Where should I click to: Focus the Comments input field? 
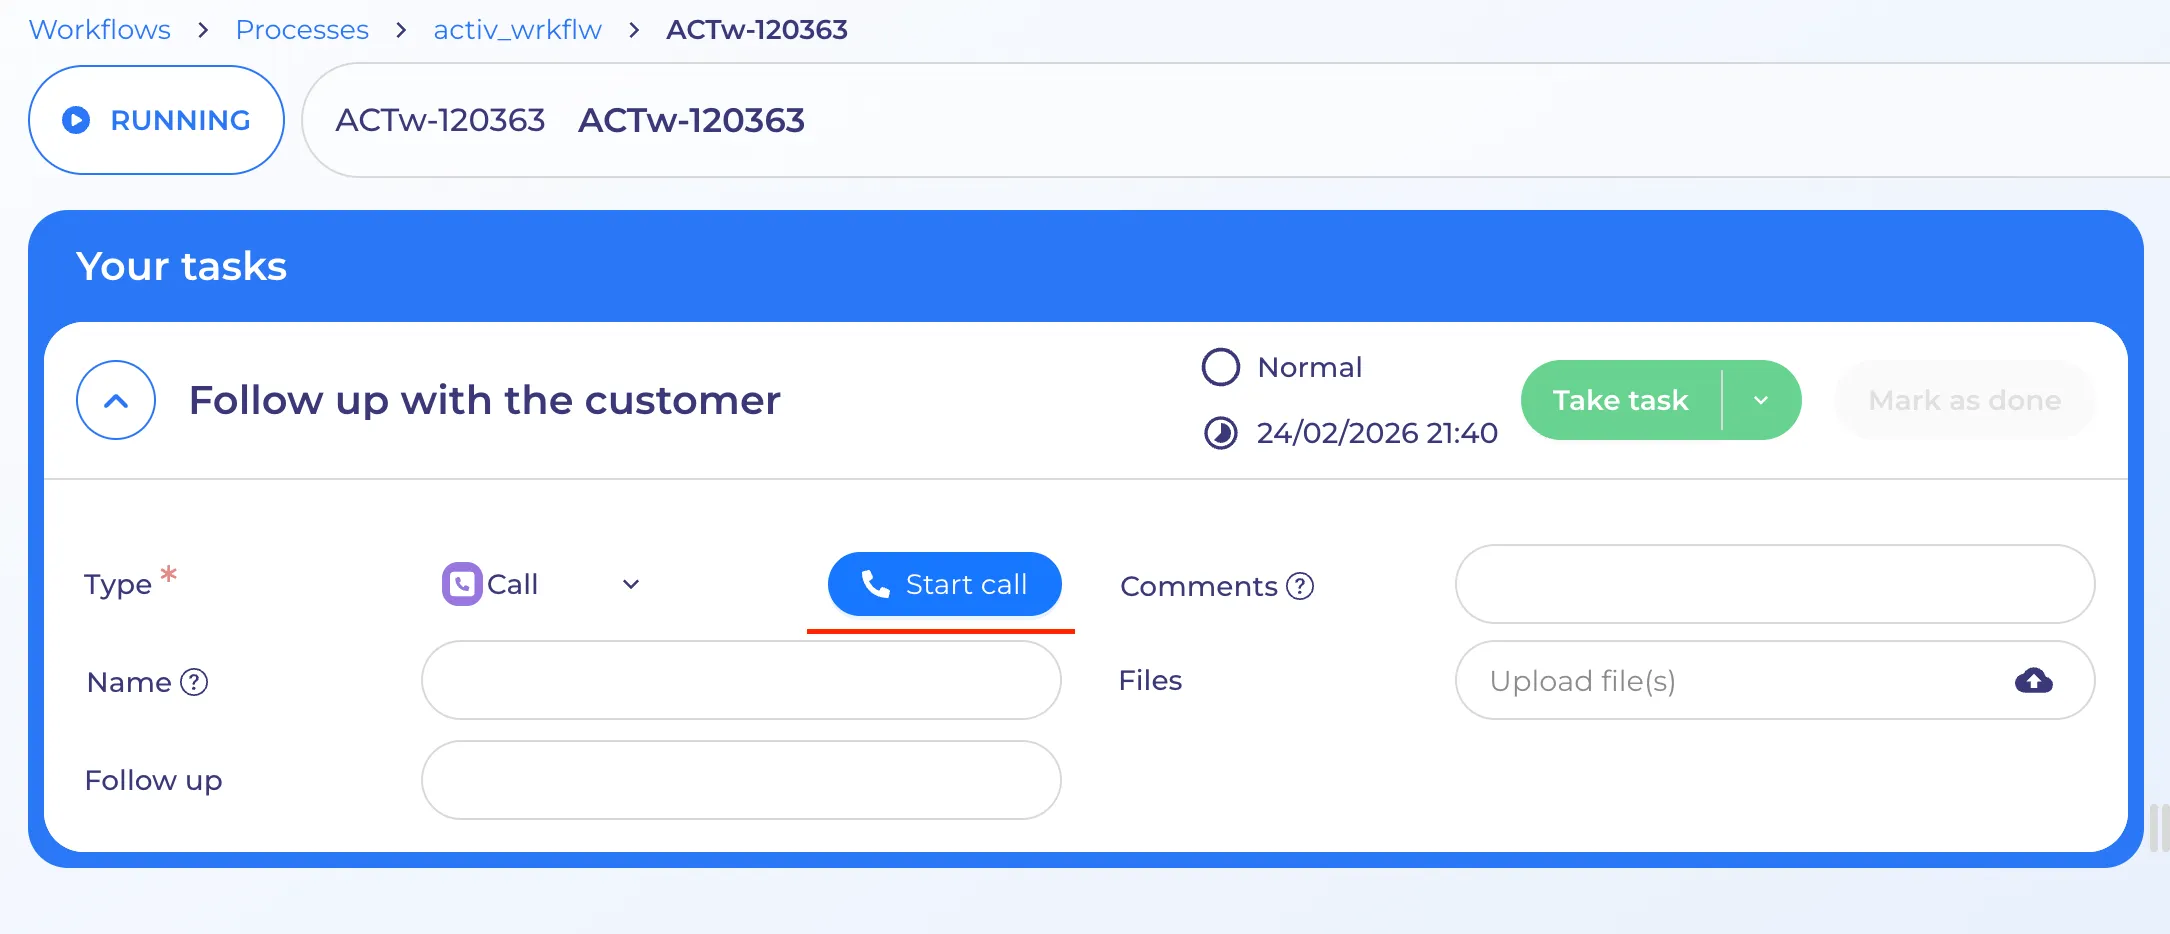click(x=1774, y=584)
